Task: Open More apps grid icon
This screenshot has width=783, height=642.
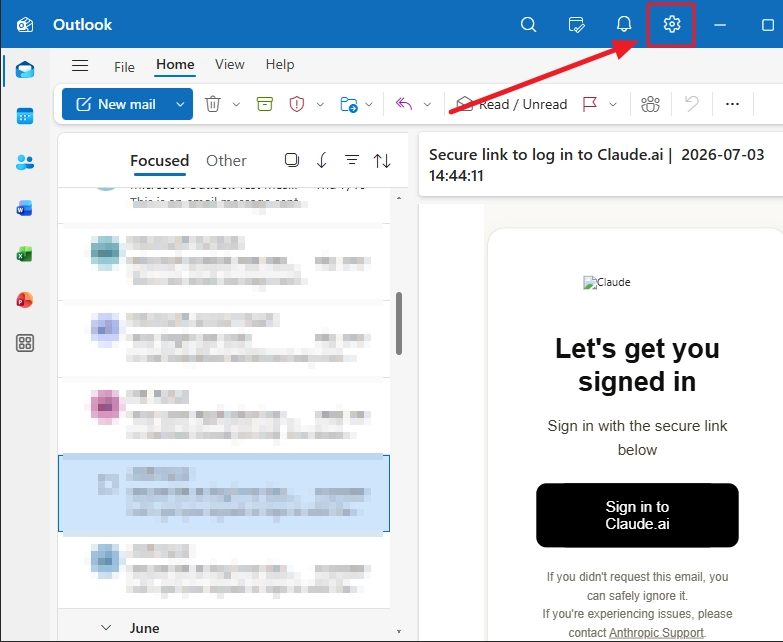Action: 25,343
